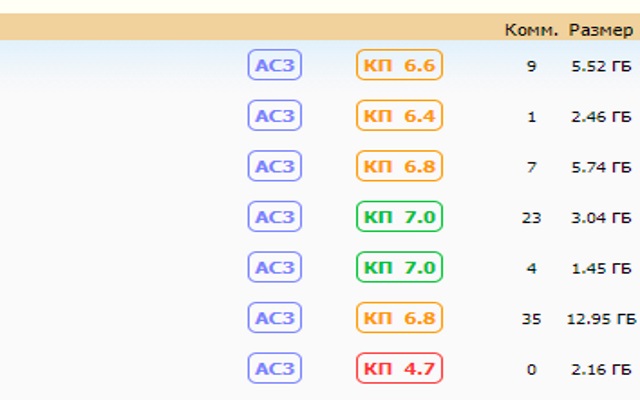Image resolution: width=640 pixels, height=400 pixels.
Task: Click AC3 badge in the 3.04 ГБ row
Action: click(275, 217)
